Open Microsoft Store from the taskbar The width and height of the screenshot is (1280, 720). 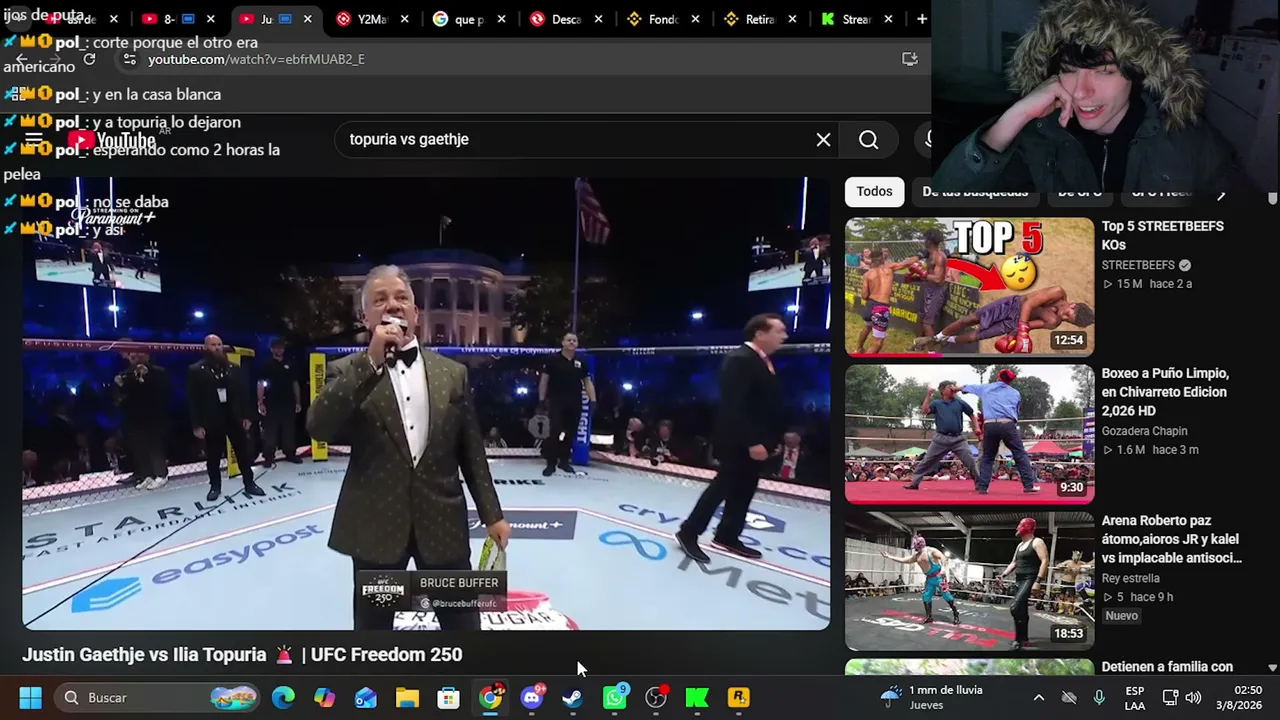pos(448,697)
